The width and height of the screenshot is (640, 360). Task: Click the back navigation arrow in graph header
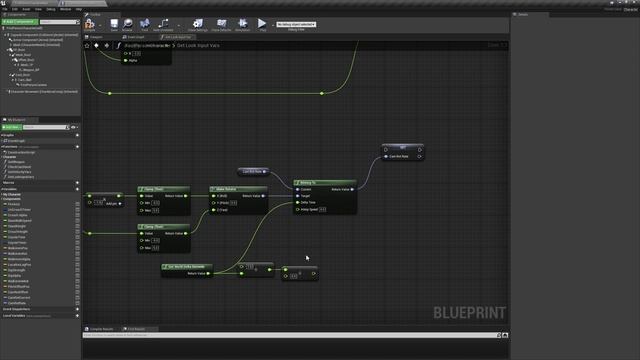click(97, 46)
